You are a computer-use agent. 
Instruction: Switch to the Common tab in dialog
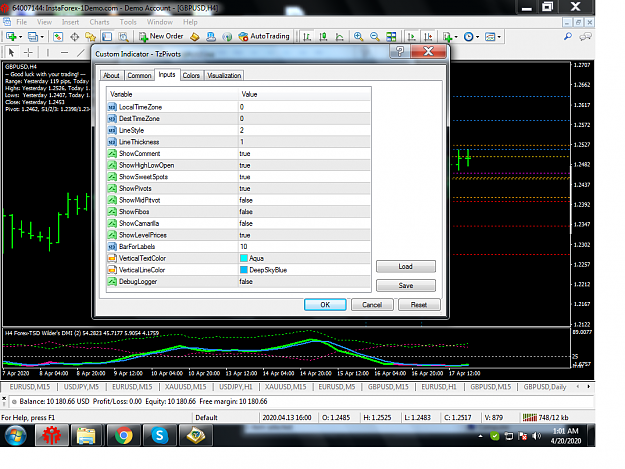[139, 75]
